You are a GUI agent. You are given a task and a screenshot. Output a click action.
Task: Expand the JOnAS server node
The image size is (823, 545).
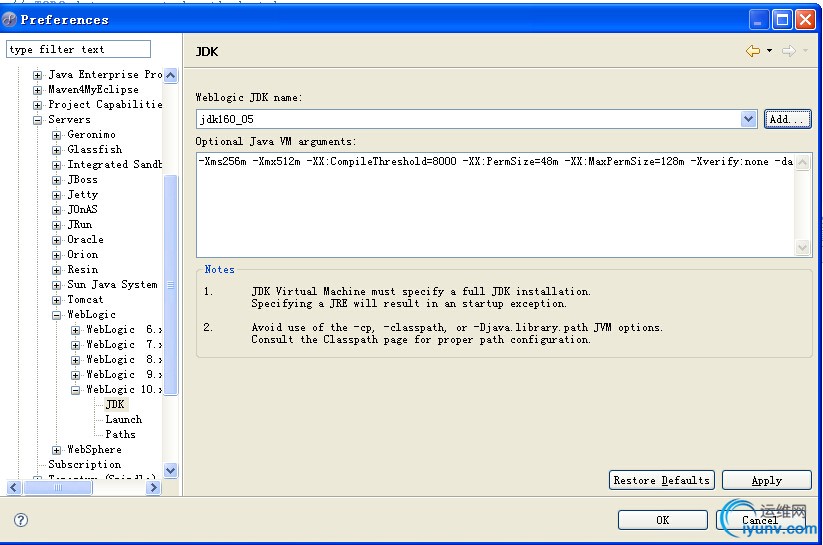(x=56, y=210)
